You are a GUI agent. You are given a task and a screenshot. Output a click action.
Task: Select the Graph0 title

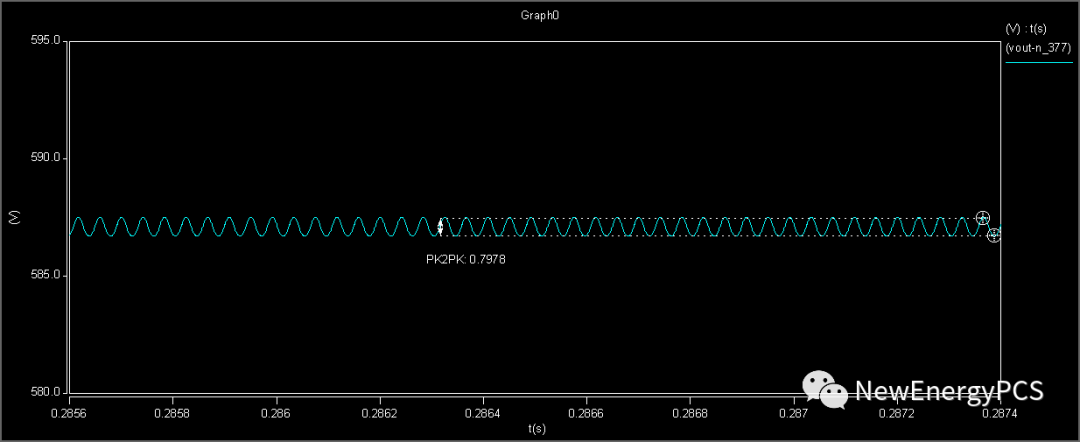[534, 16]
